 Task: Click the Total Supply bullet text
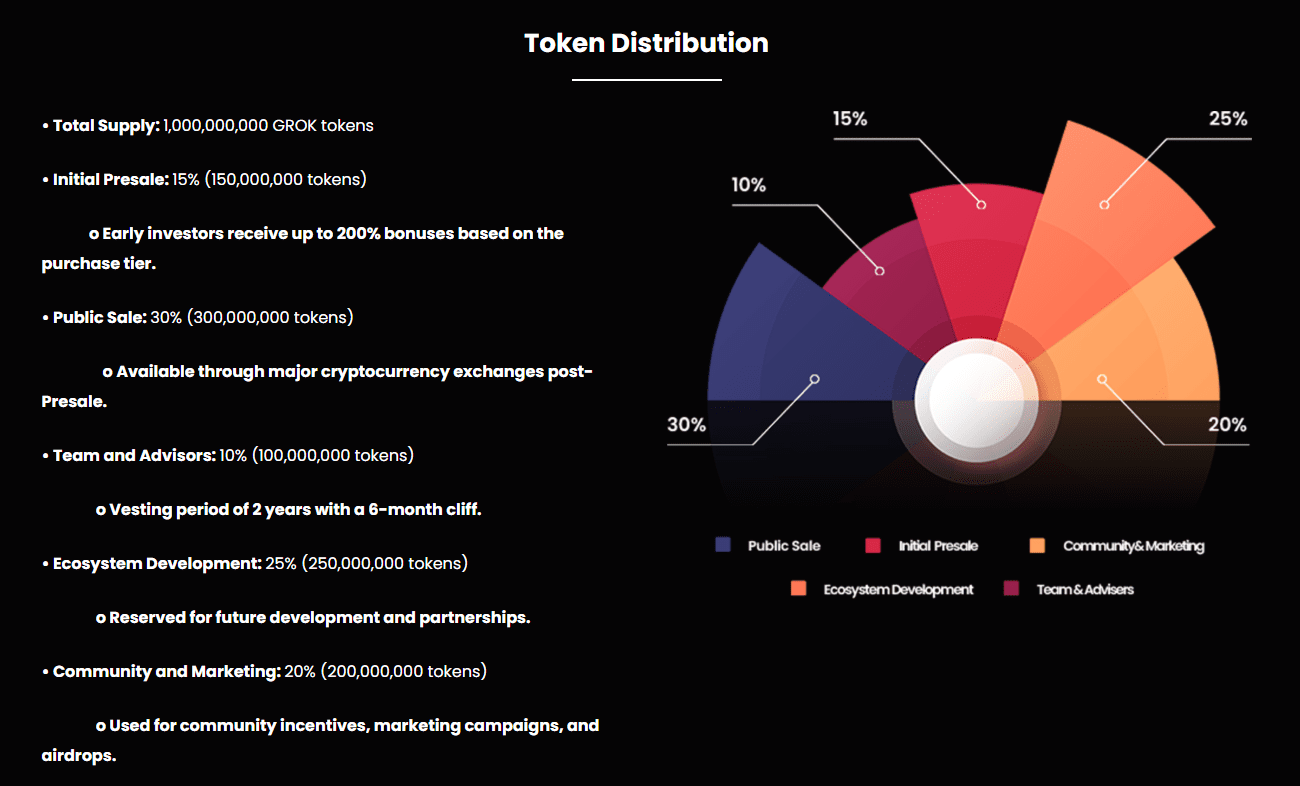click(213, 126)
